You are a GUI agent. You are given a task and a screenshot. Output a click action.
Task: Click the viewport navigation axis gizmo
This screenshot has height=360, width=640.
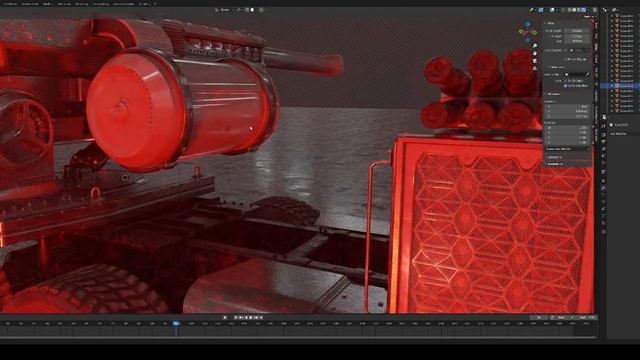click(x=528, y=31)
